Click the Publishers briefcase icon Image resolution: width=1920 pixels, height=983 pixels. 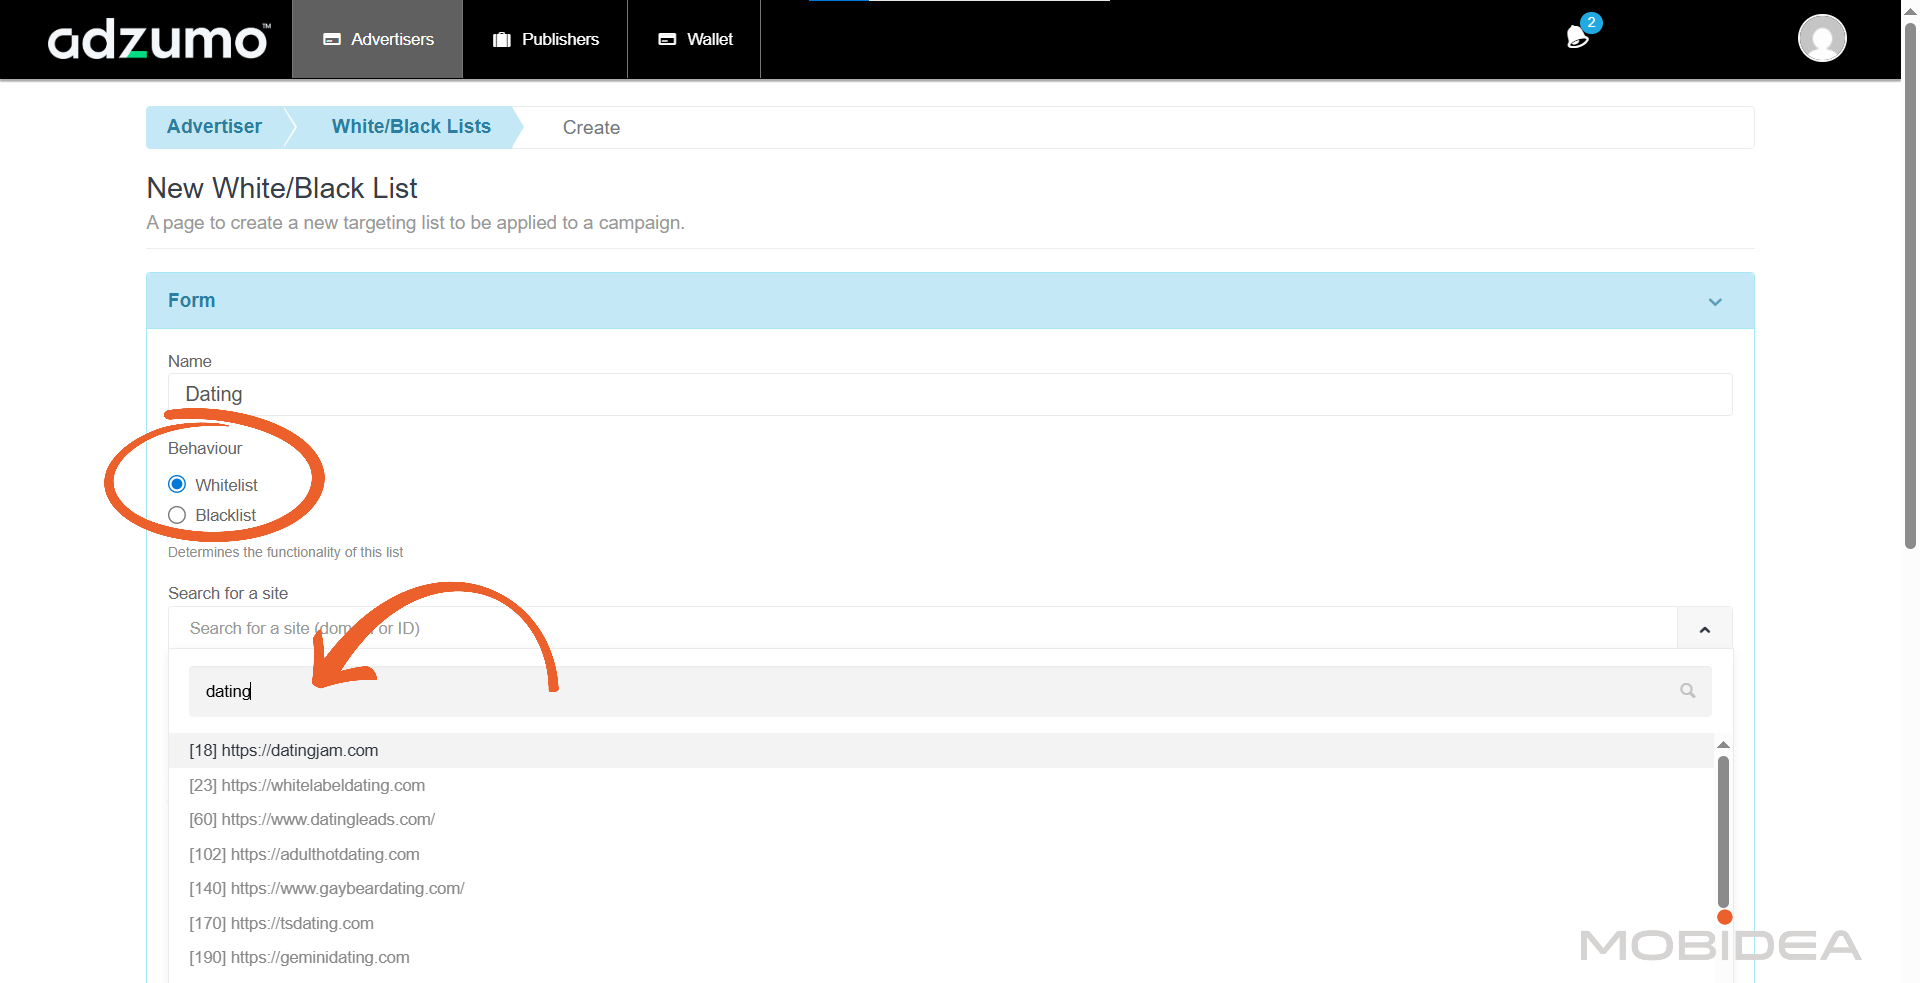tap(502, 40)
